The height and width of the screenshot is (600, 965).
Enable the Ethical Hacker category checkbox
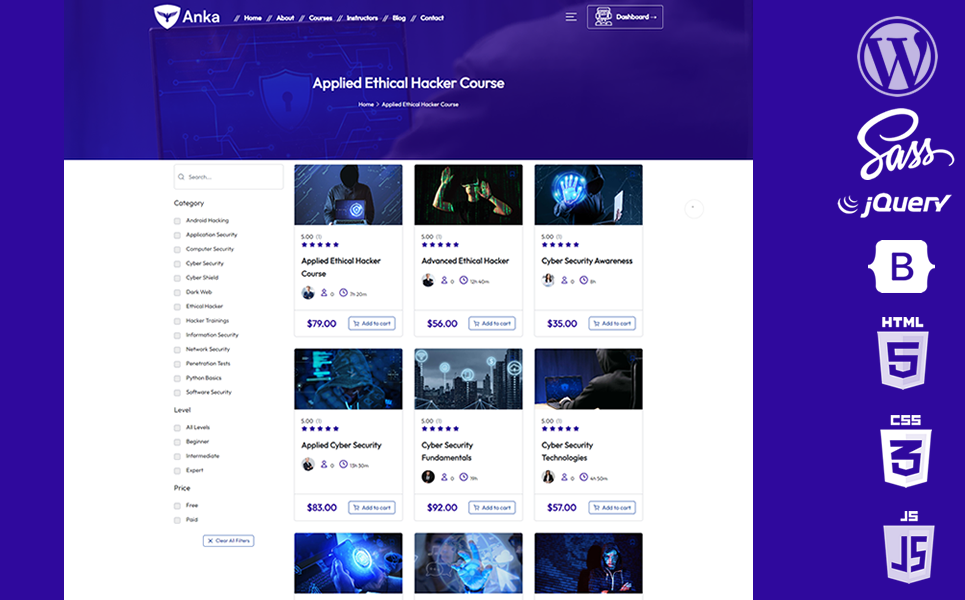coord(178,307)
